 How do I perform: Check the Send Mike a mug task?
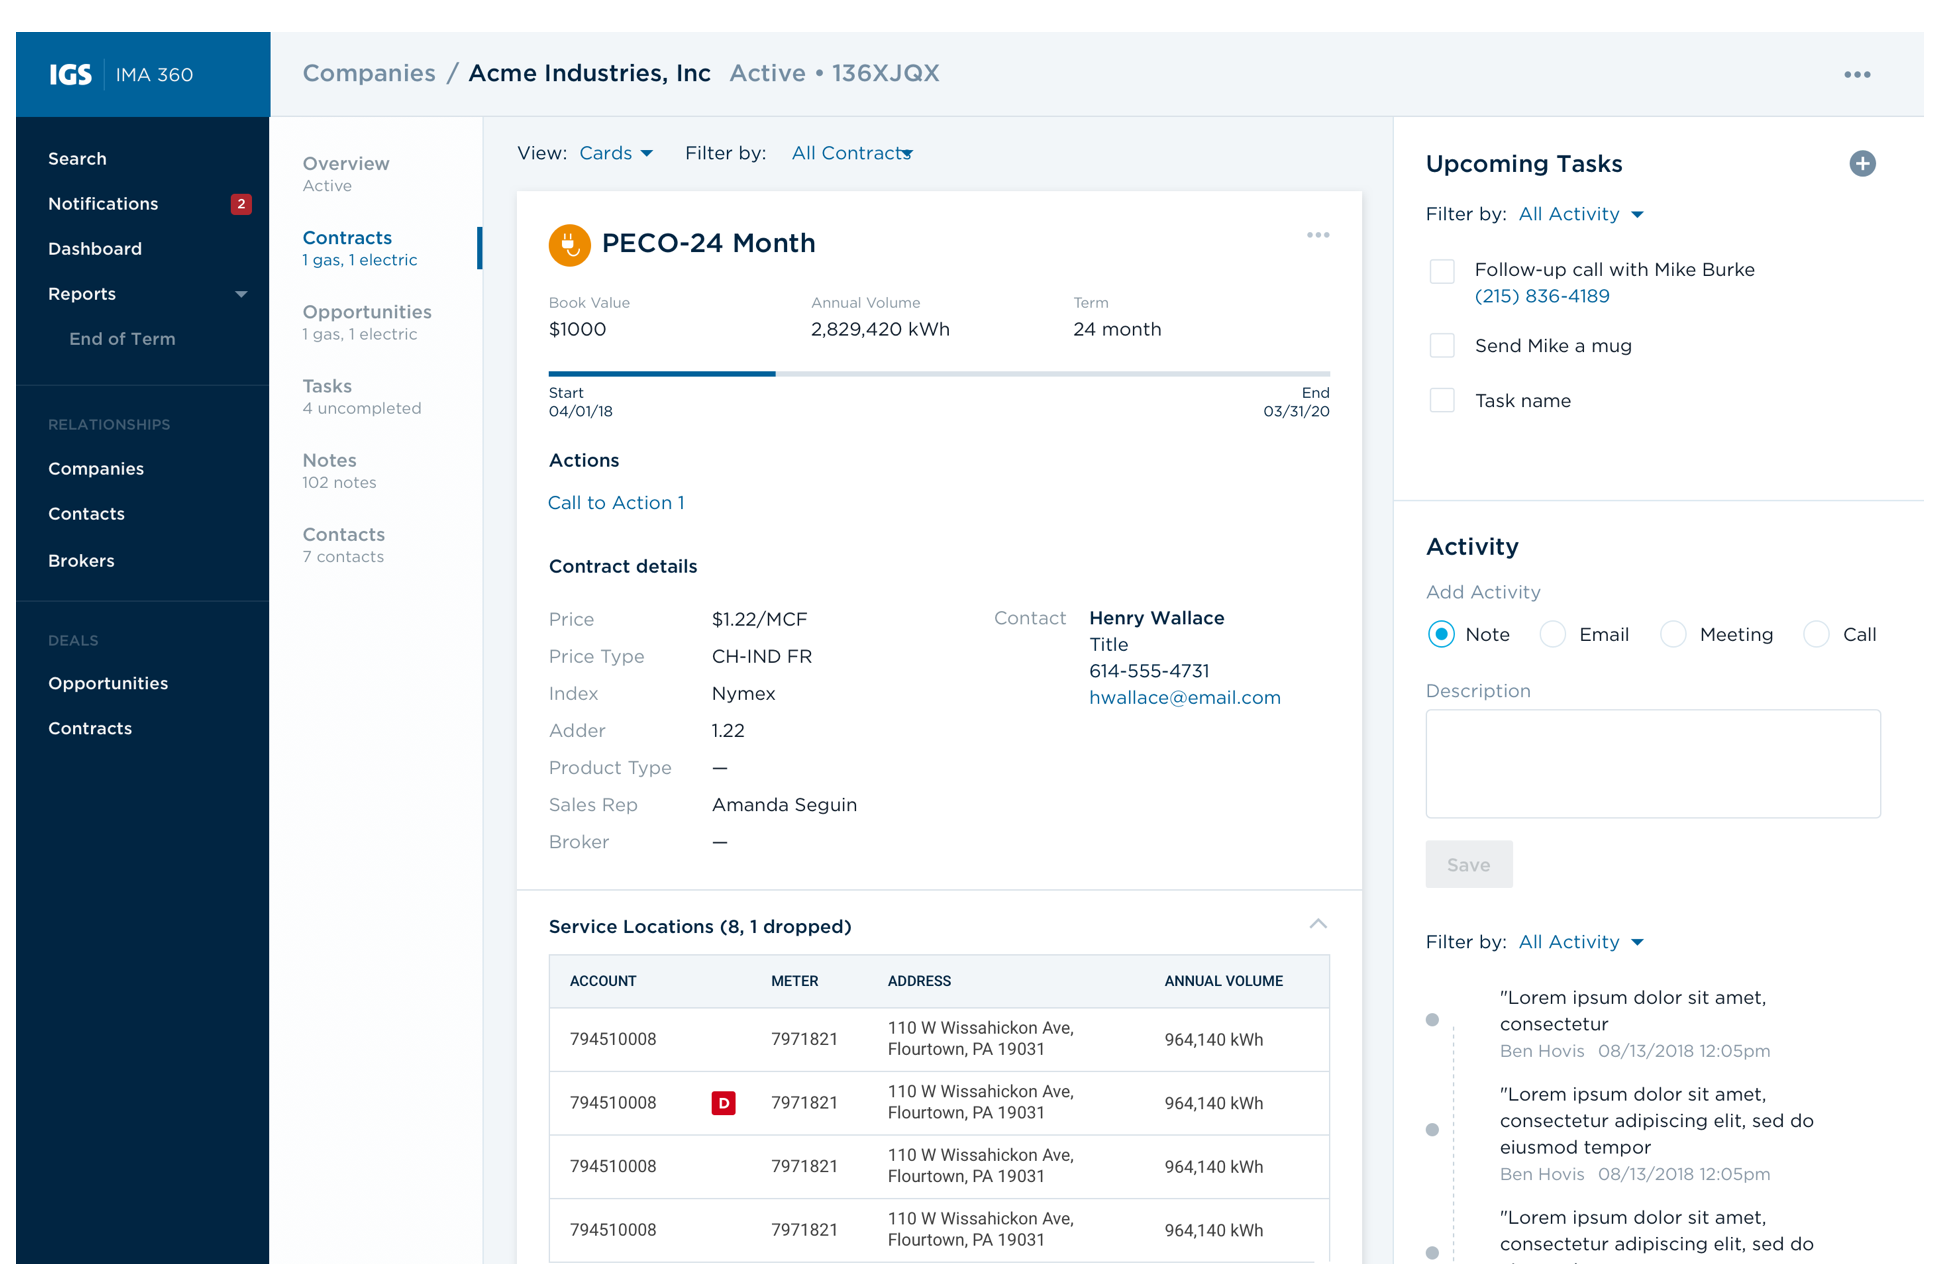point(1442,346)
